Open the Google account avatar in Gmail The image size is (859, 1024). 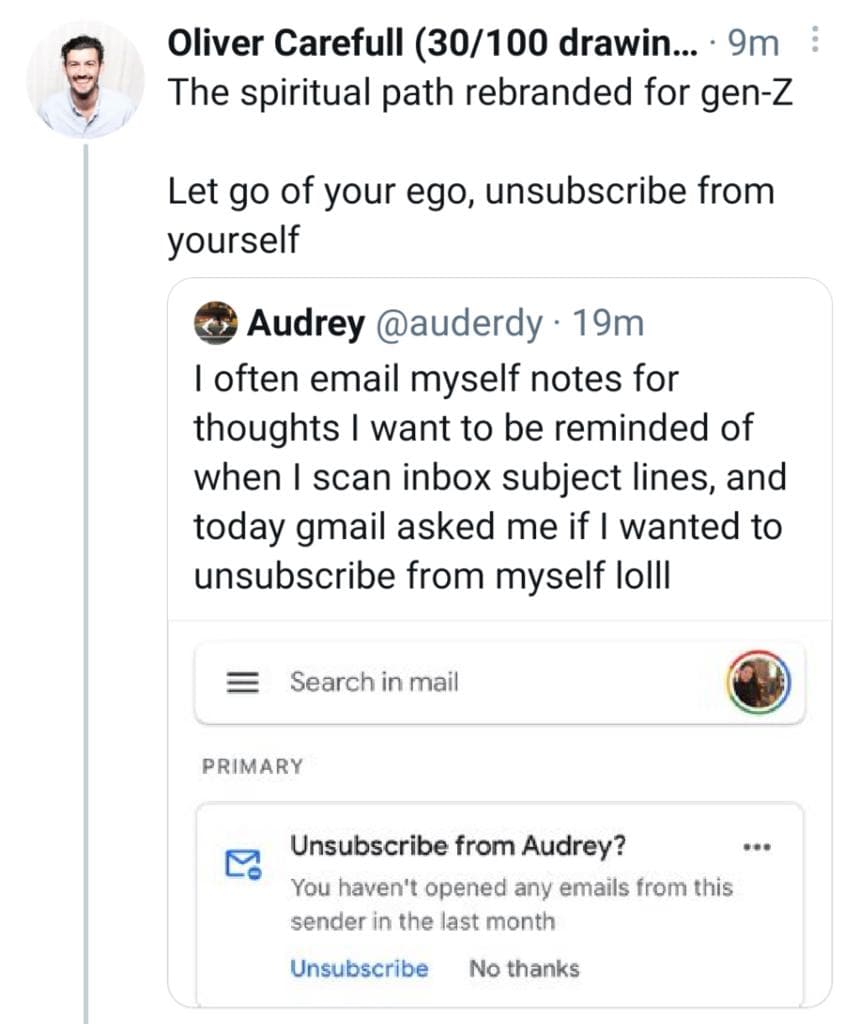pyautogui.click(x=757, y=682)
